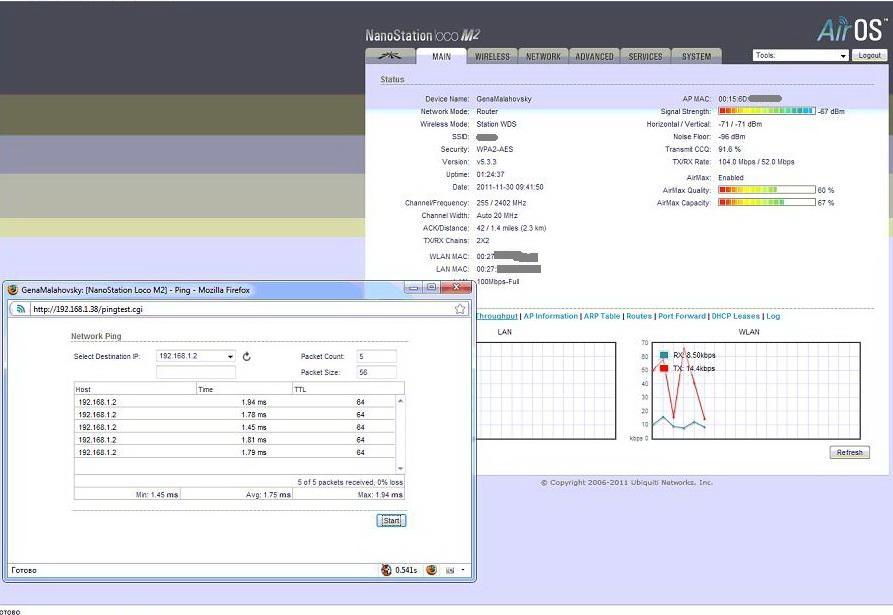Expand the Tools dropdown
893x615 pixels.
coord(800,56)
